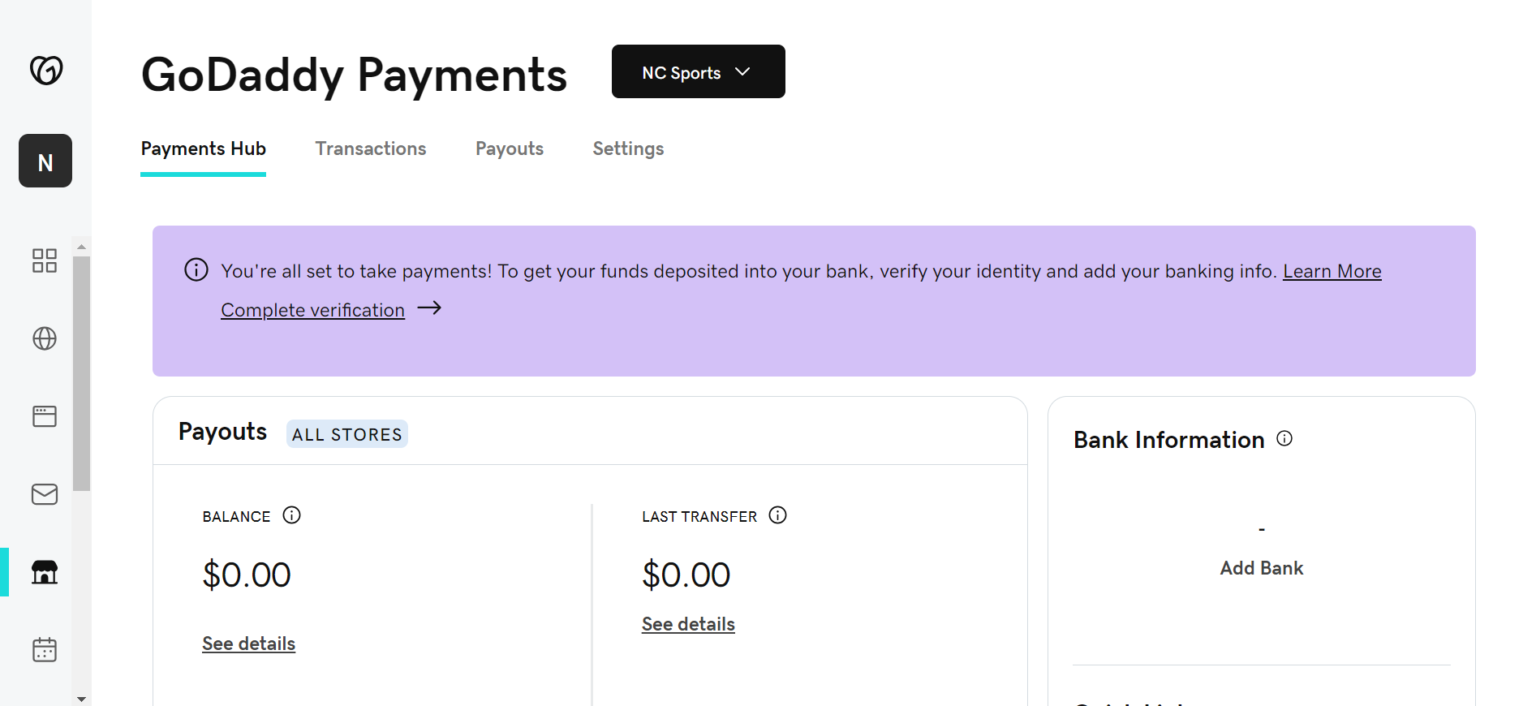This screenshot has height=706, width=1536.
Task: Open the website browser icon in sidebar
Action: click(x=45, y=416)
